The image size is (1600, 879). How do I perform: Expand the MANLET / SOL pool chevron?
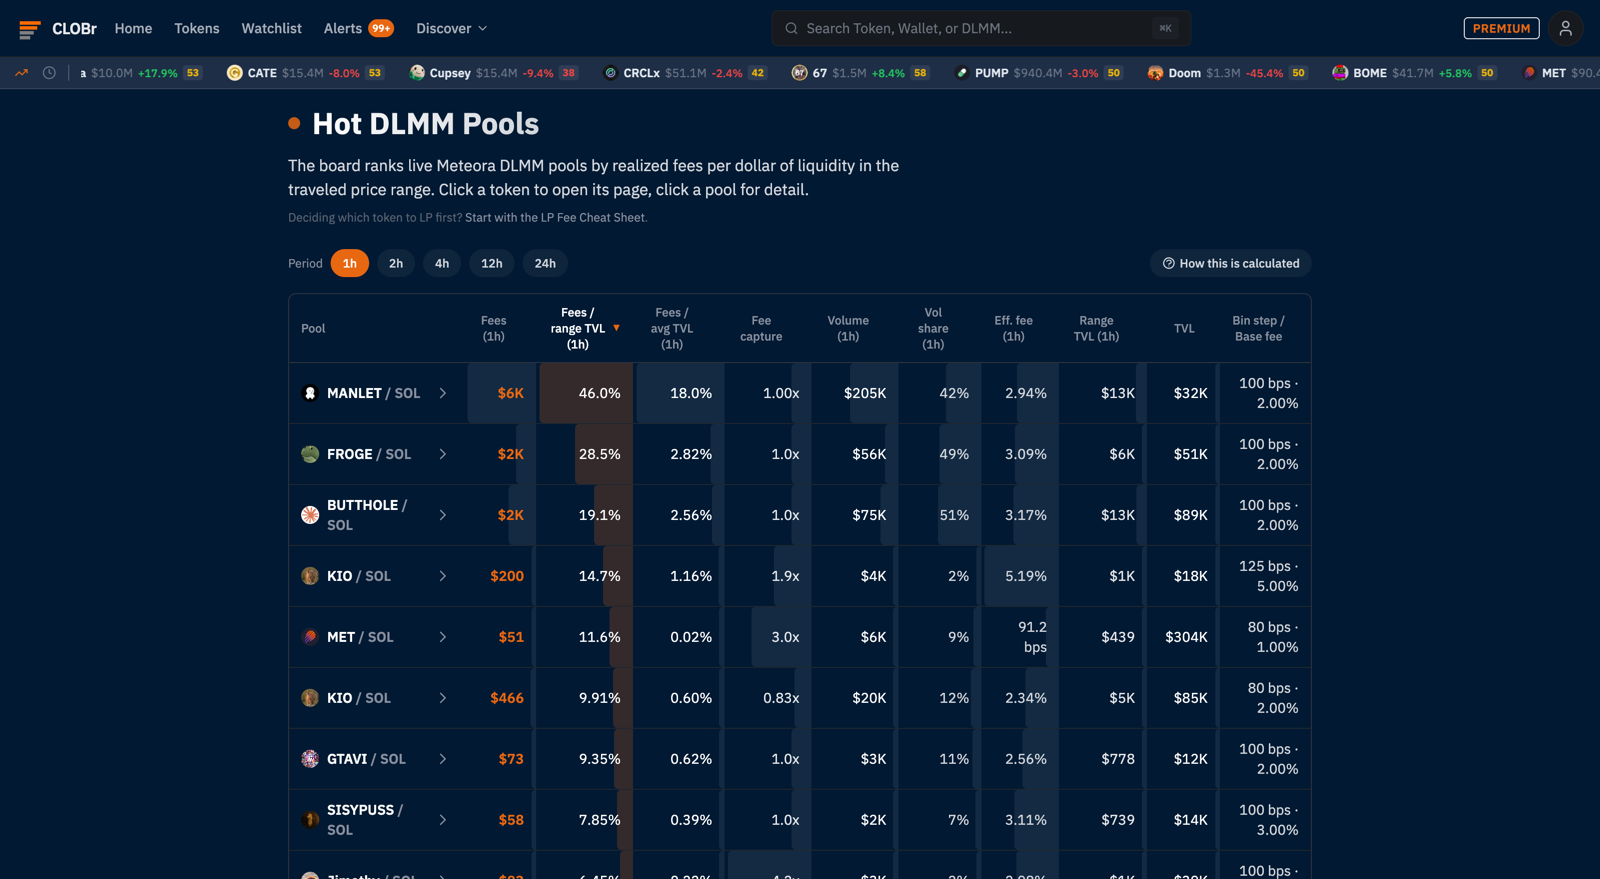[443, 393]
